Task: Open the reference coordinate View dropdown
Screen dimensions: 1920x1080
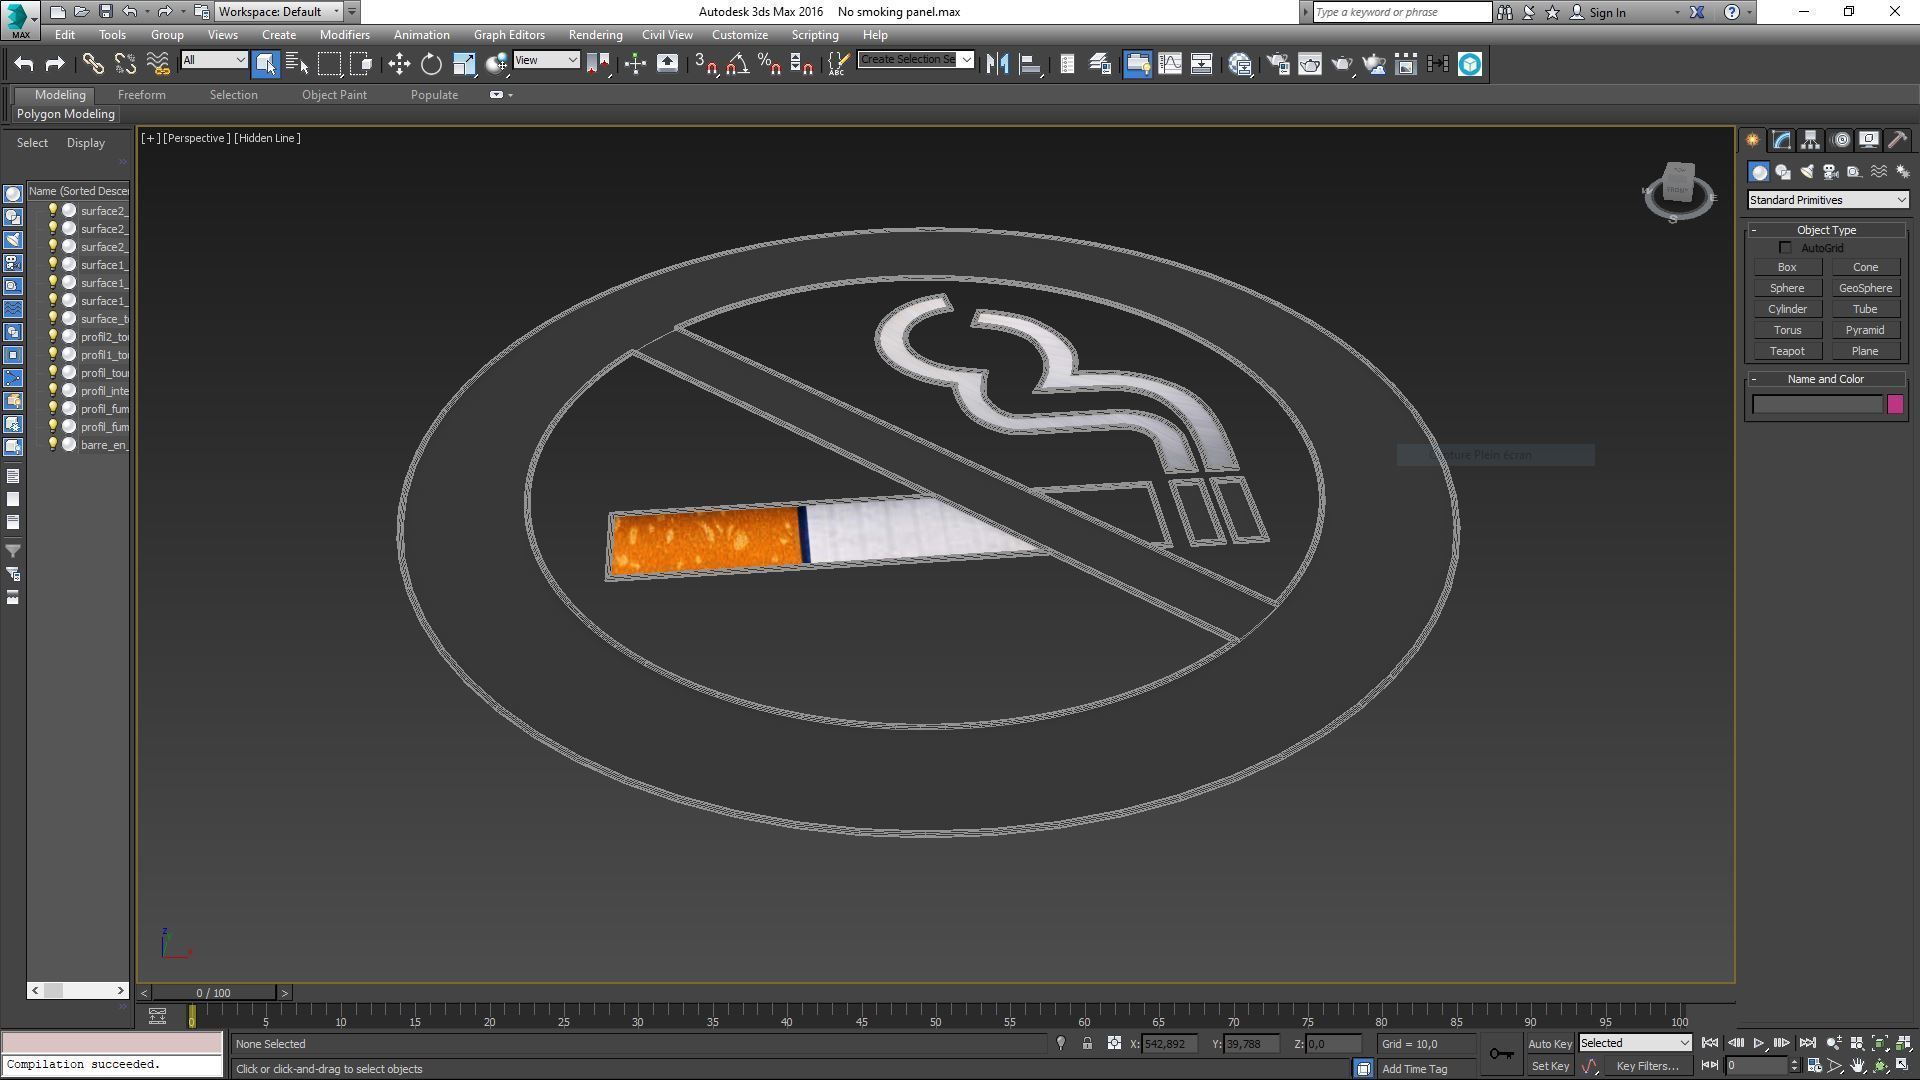Action: pyautogui.click(x=546, y=60)
